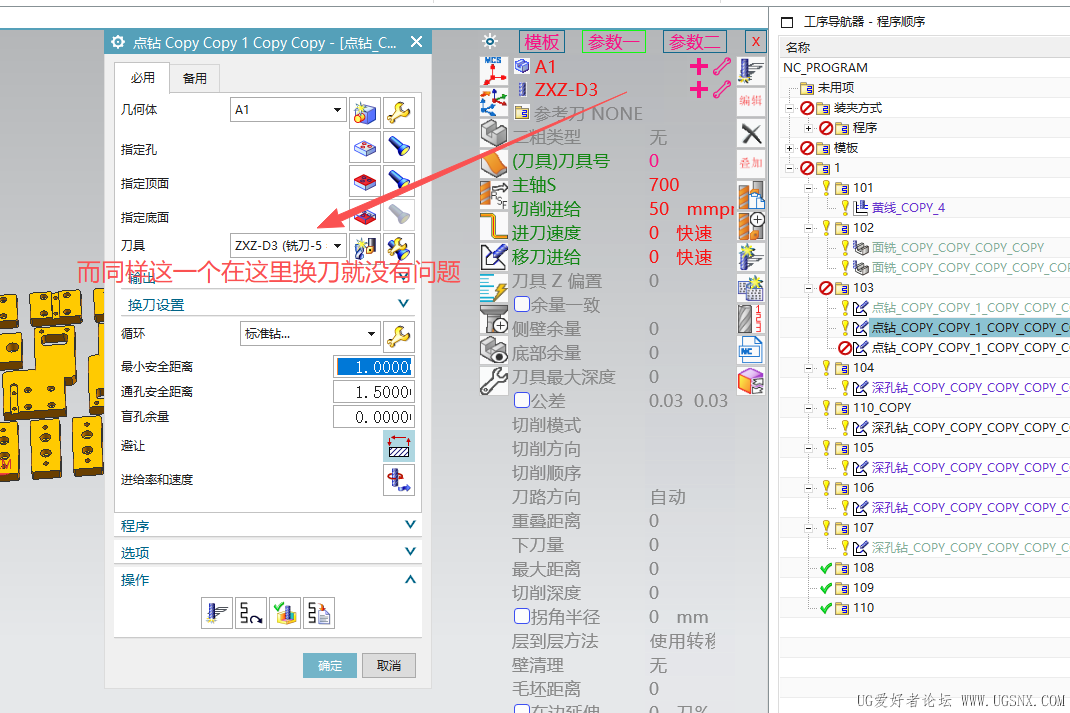Open the 进给率和速度 feeds and speeds icon
The image size is (1070, 713).
[399, 480]
